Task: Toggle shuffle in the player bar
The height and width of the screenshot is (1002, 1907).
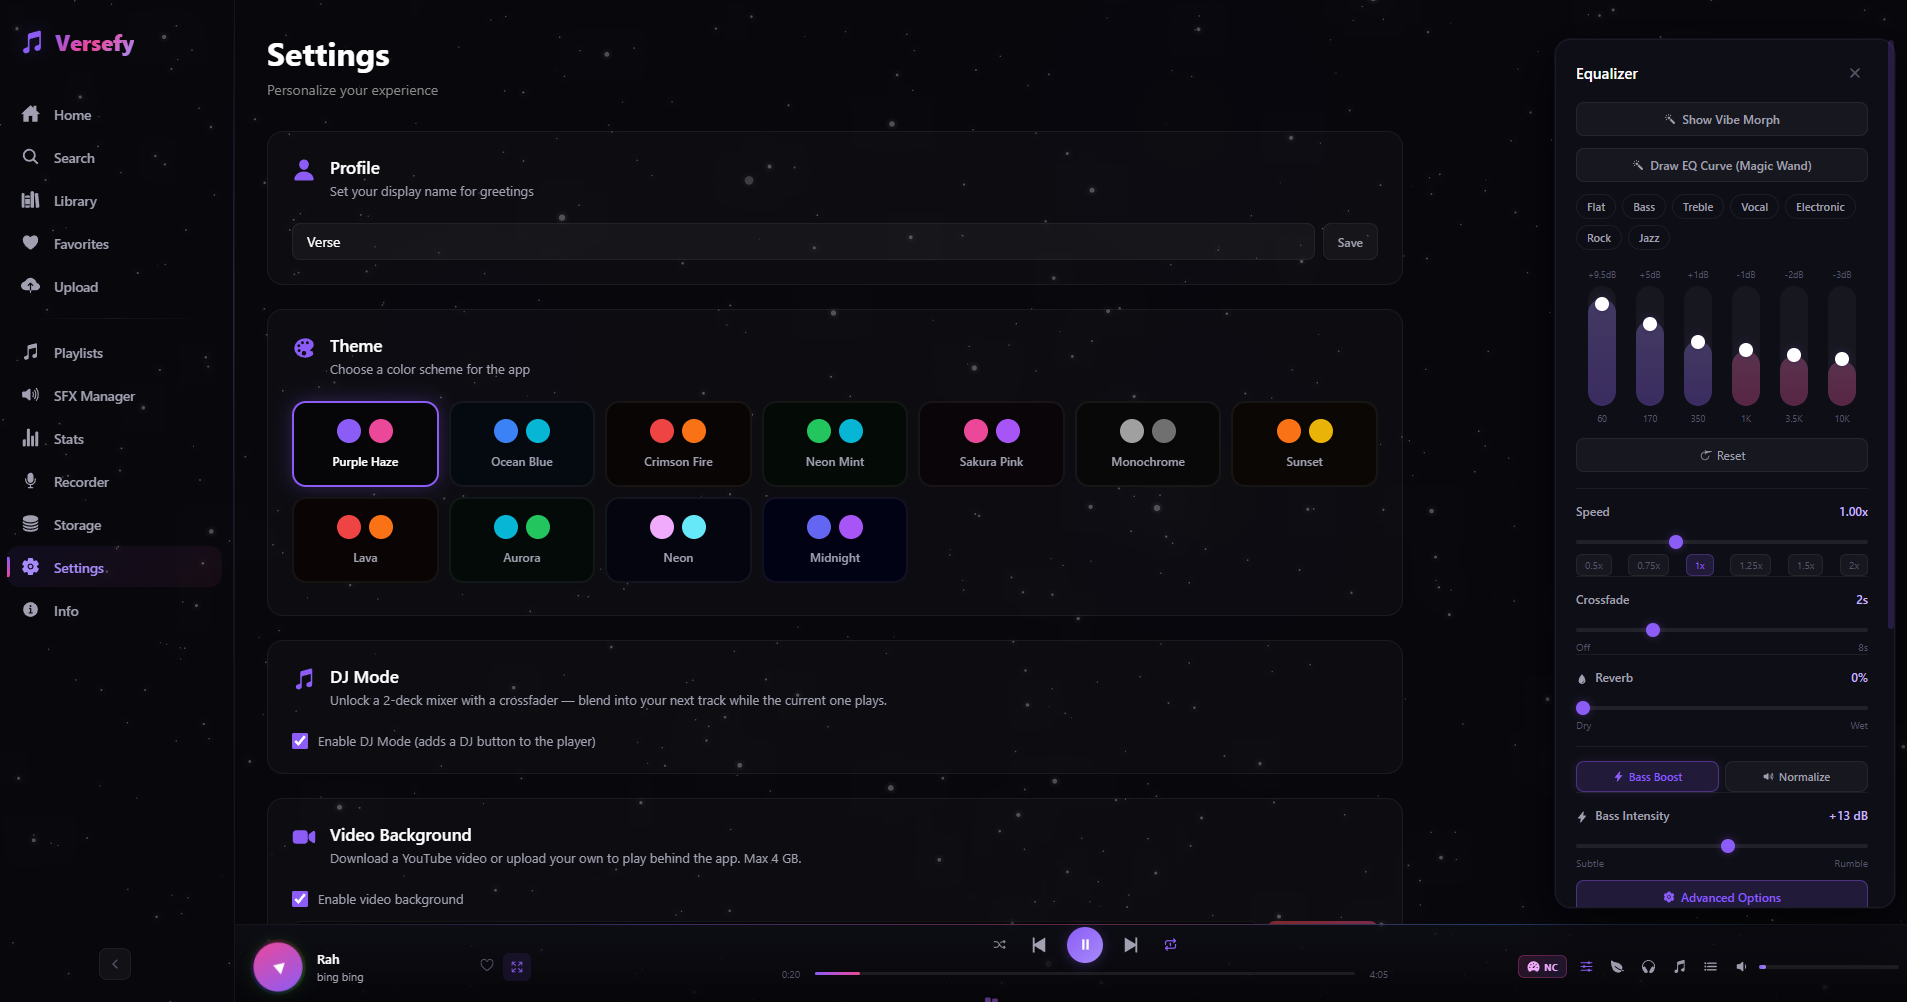Action: pos(999,945)
